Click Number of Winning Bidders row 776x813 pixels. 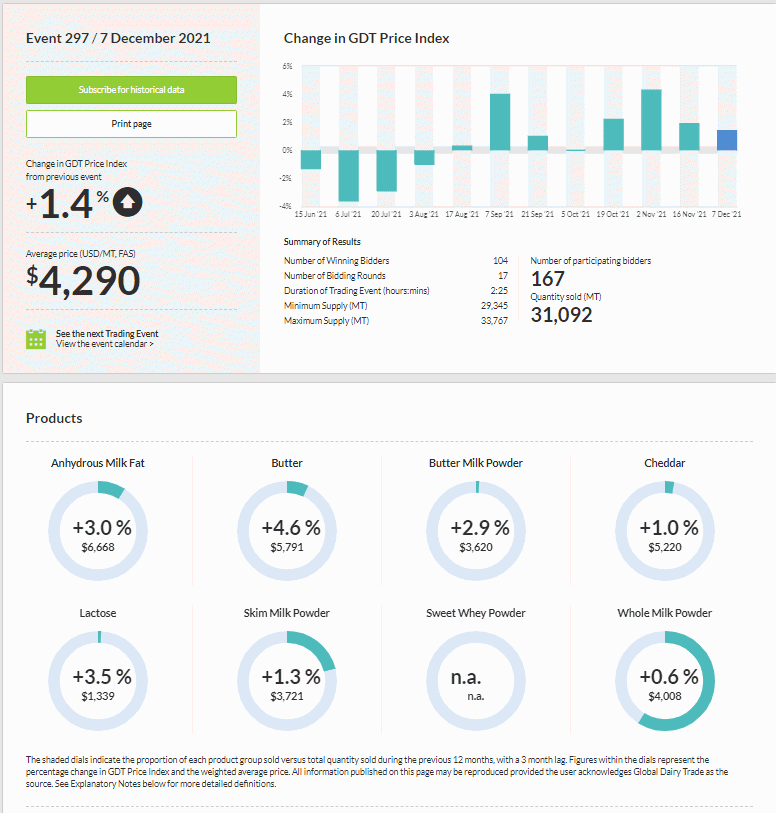396,261
